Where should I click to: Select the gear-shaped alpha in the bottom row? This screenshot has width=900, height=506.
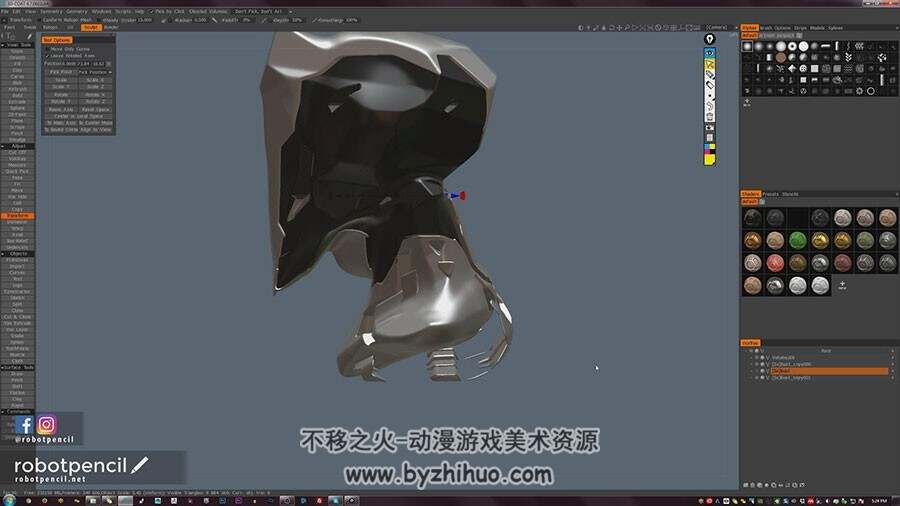point(859,91)
